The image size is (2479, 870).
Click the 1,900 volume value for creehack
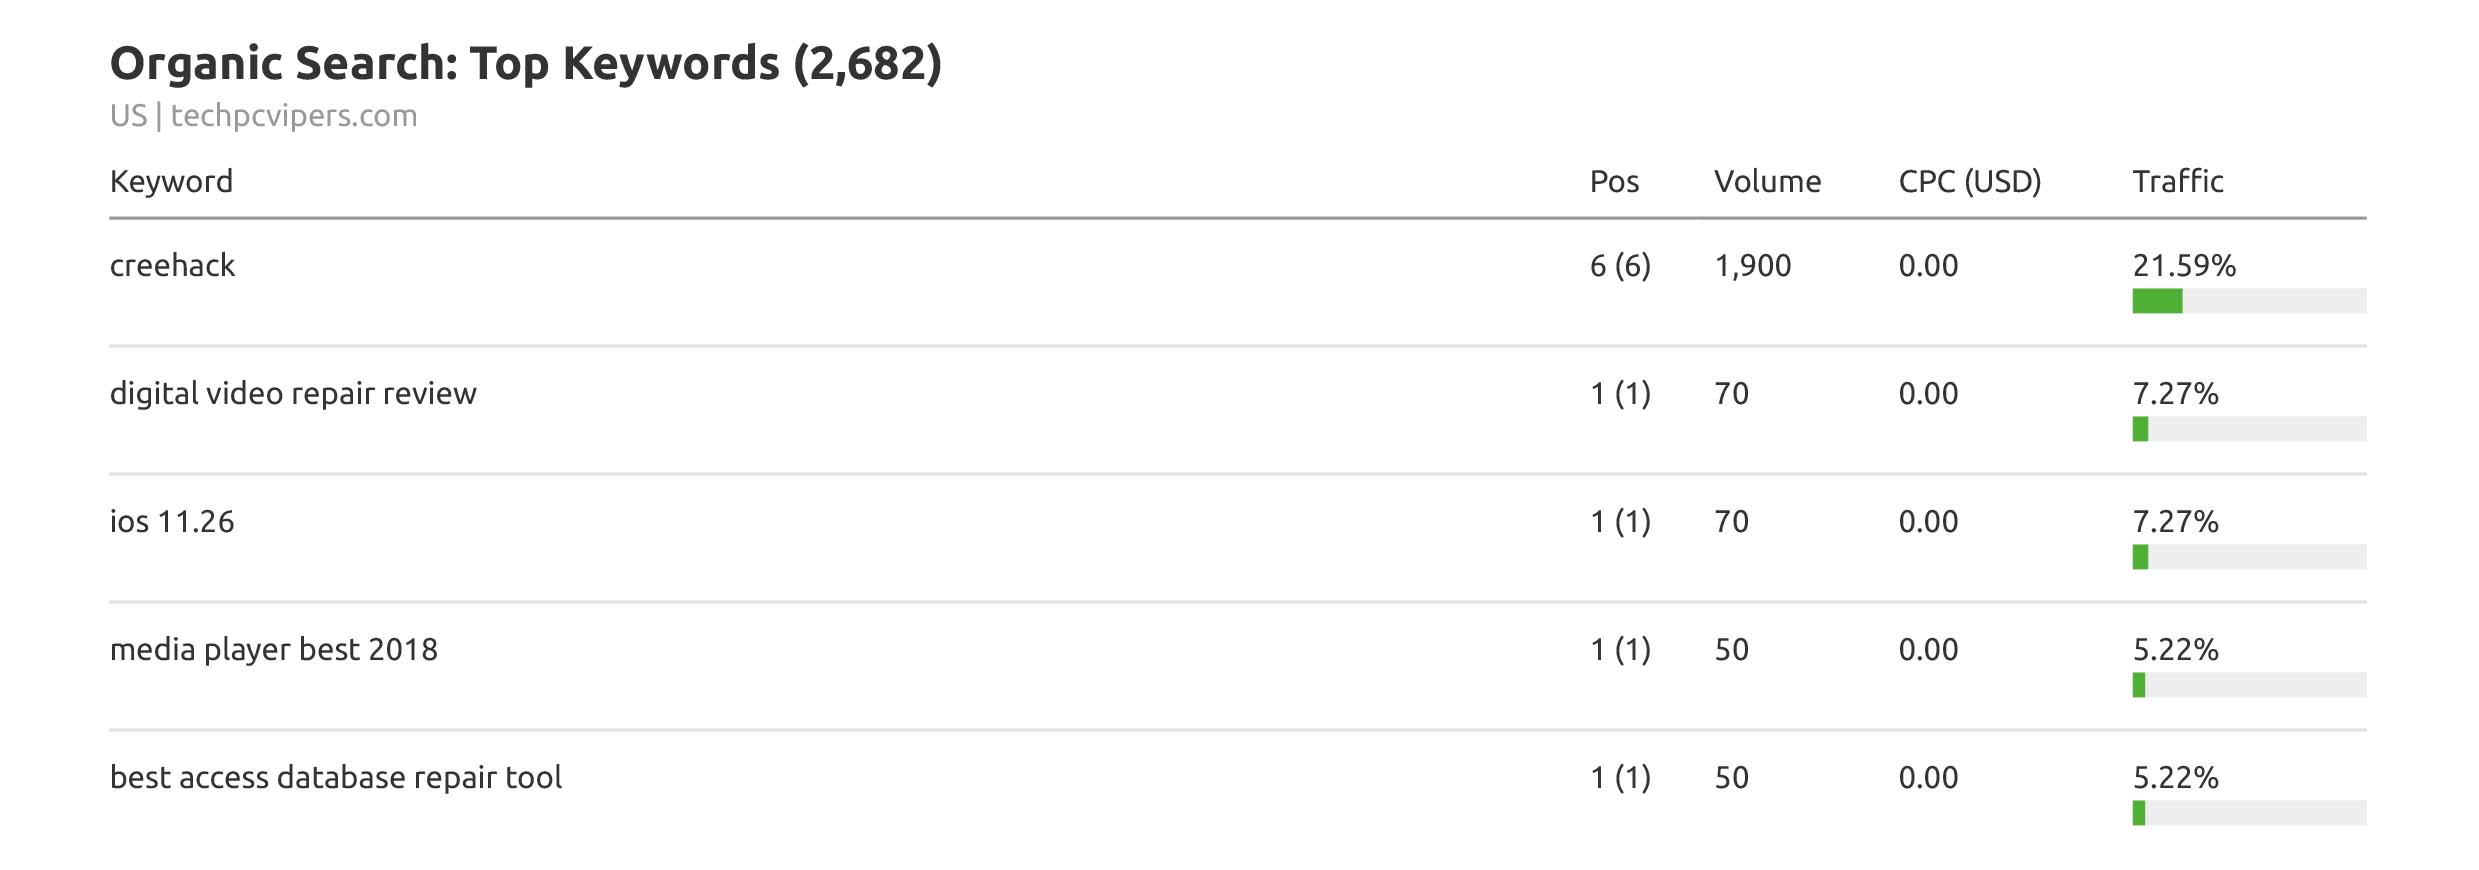tap(1752, 266)
